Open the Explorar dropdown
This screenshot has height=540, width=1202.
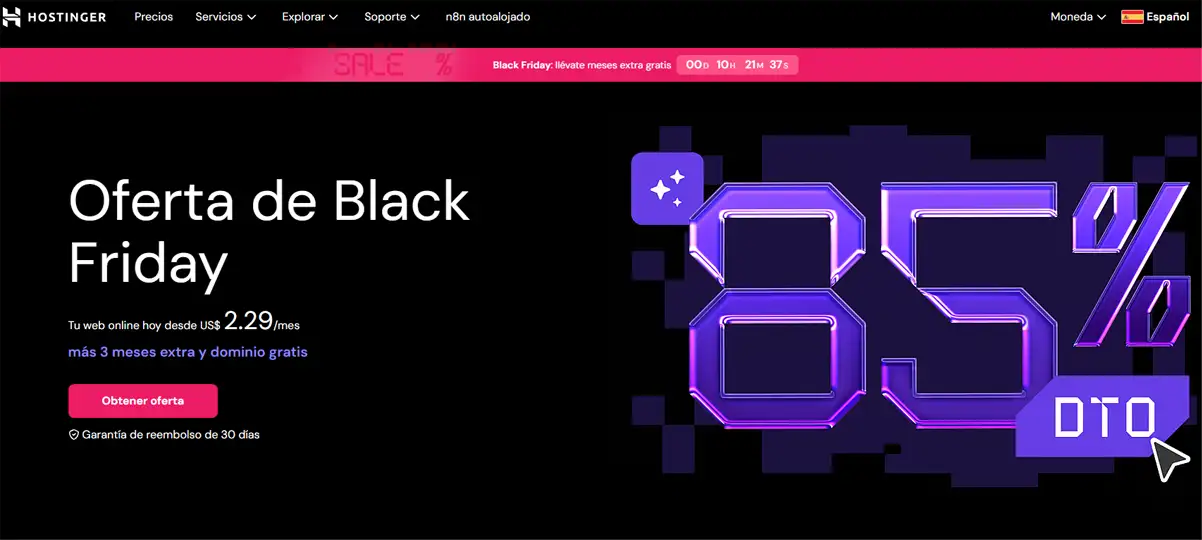[x=310, y=17]
